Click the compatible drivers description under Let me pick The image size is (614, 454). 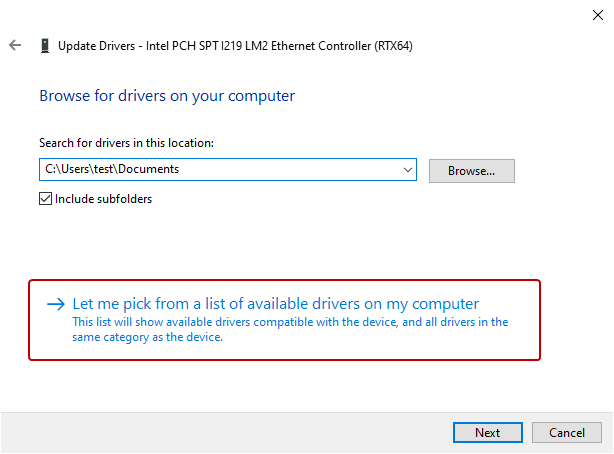[290, 329]
